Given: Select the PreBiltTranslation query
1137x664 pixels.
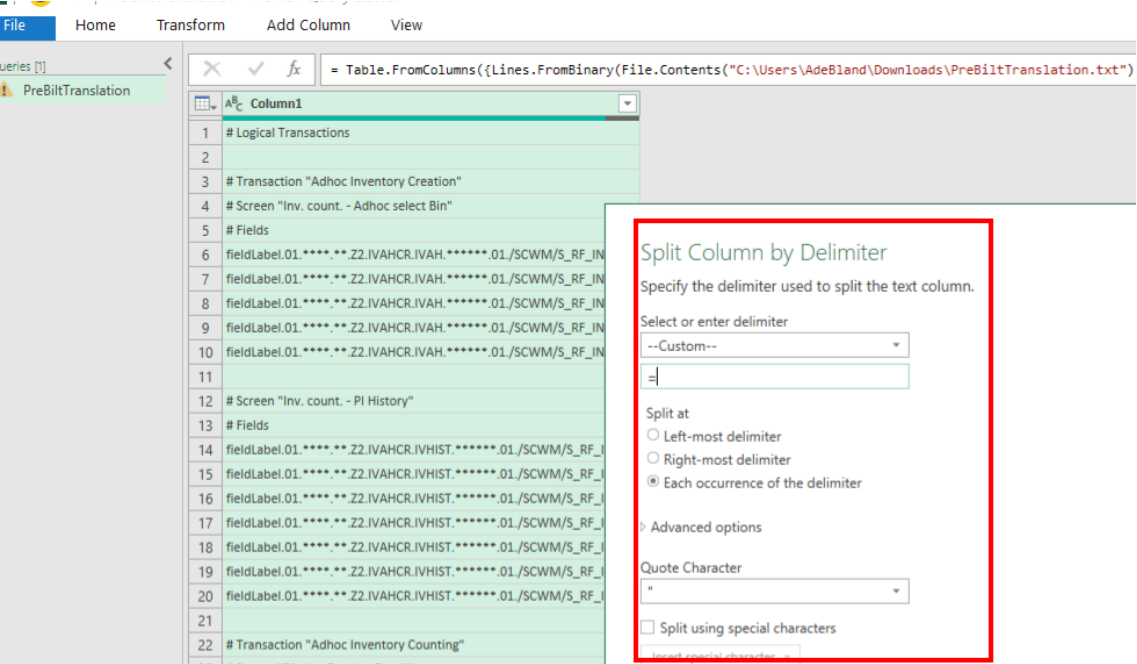Looking at the screenshot, I should (x=76, y=91).
